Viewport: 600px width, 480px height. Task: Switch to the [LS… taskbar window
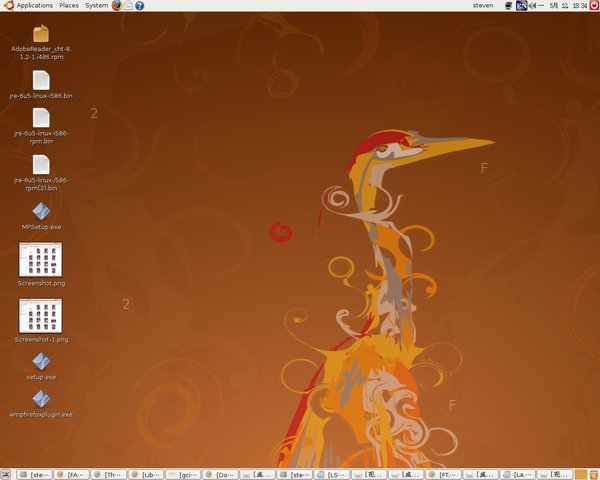[331, 475]
